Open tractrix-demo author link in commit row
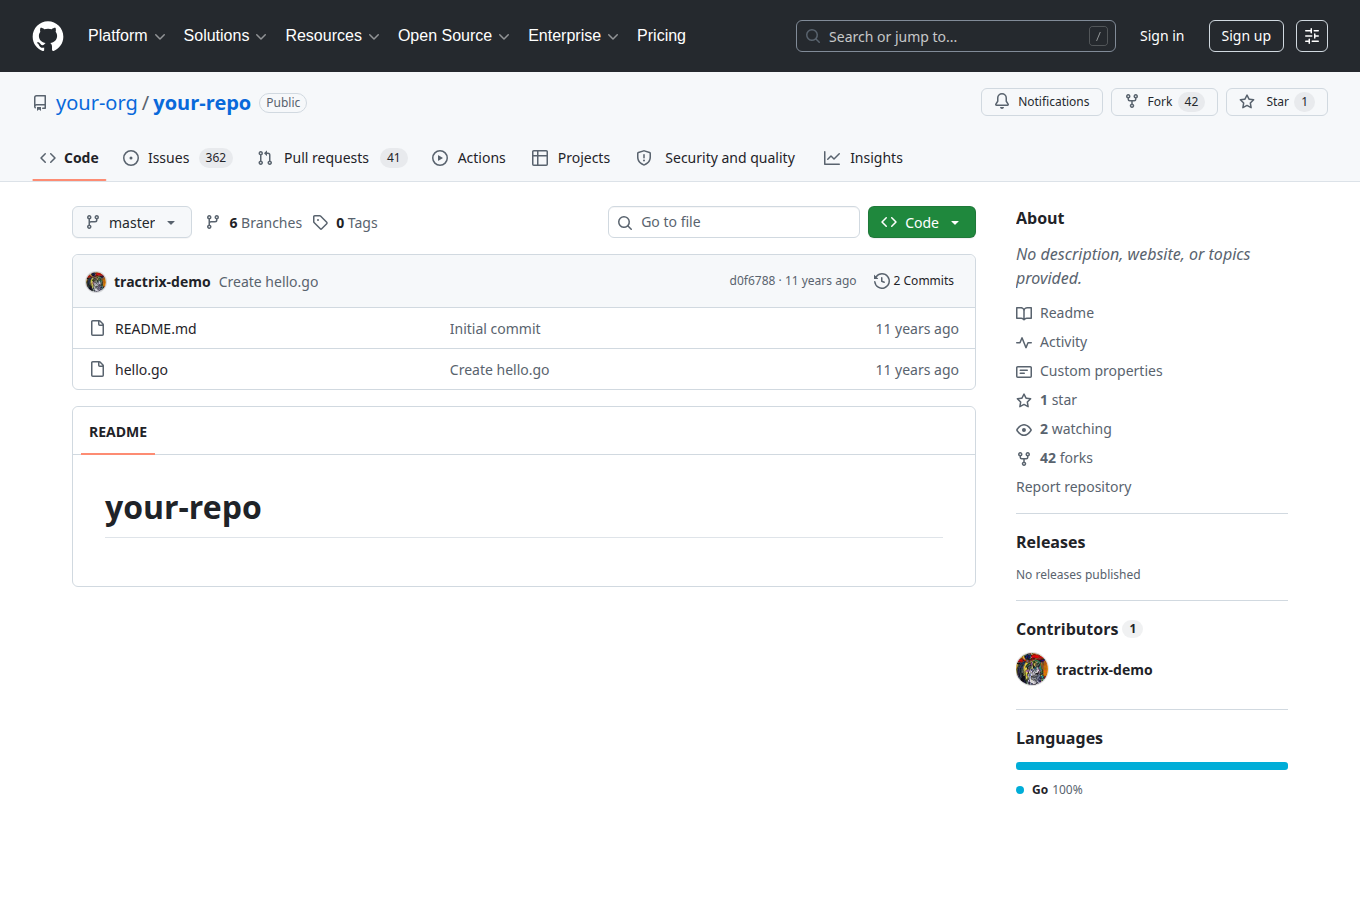The image size is (1360, 900). click(162, 282)
